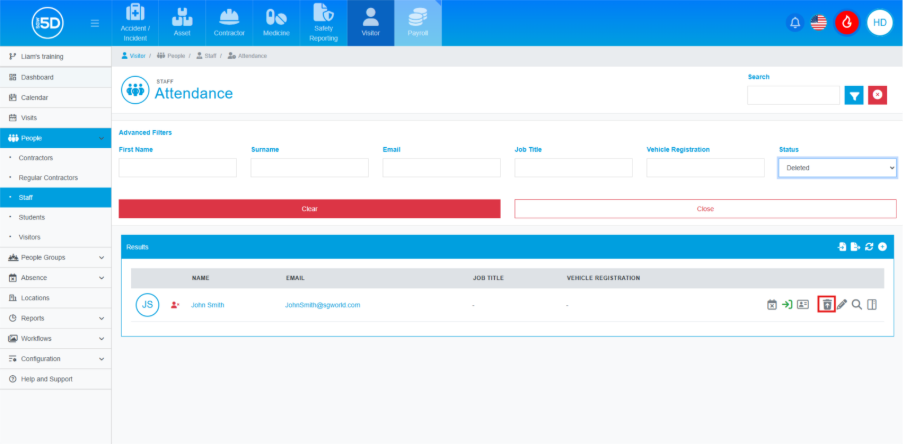Screen dimensions: 903x444
Task: Open the ID card icon for John Smith
Action: point(802,304)
